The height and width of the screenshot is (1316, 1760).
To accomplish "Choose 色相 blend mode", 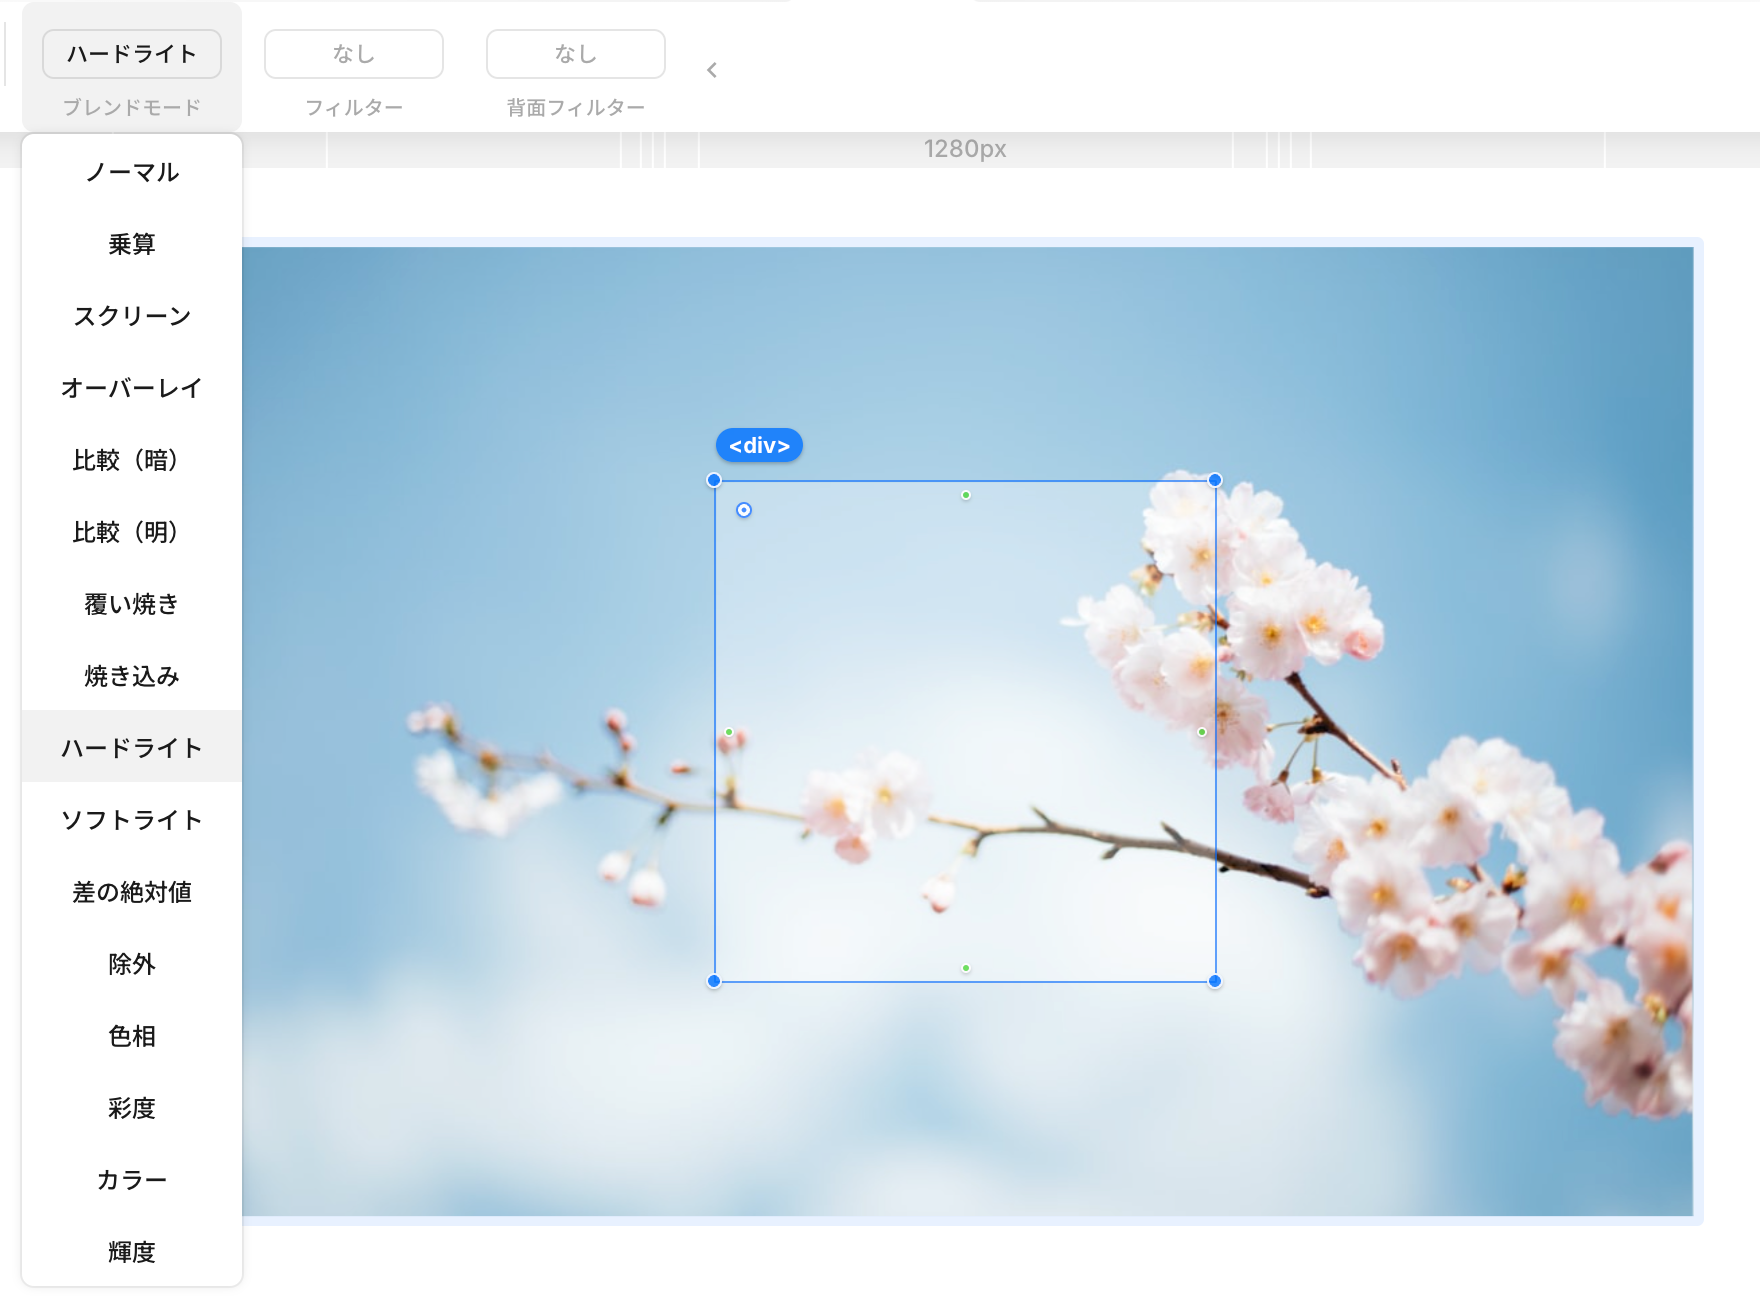I will (x=131, y=1036).
